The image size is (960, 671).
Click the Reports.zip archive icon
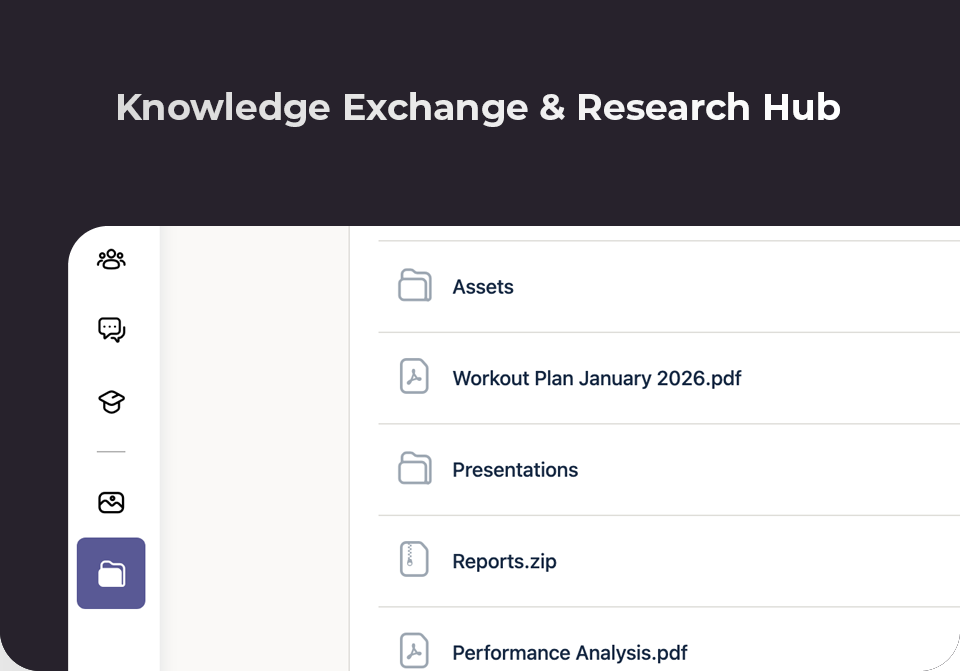(x=414, y=560)
